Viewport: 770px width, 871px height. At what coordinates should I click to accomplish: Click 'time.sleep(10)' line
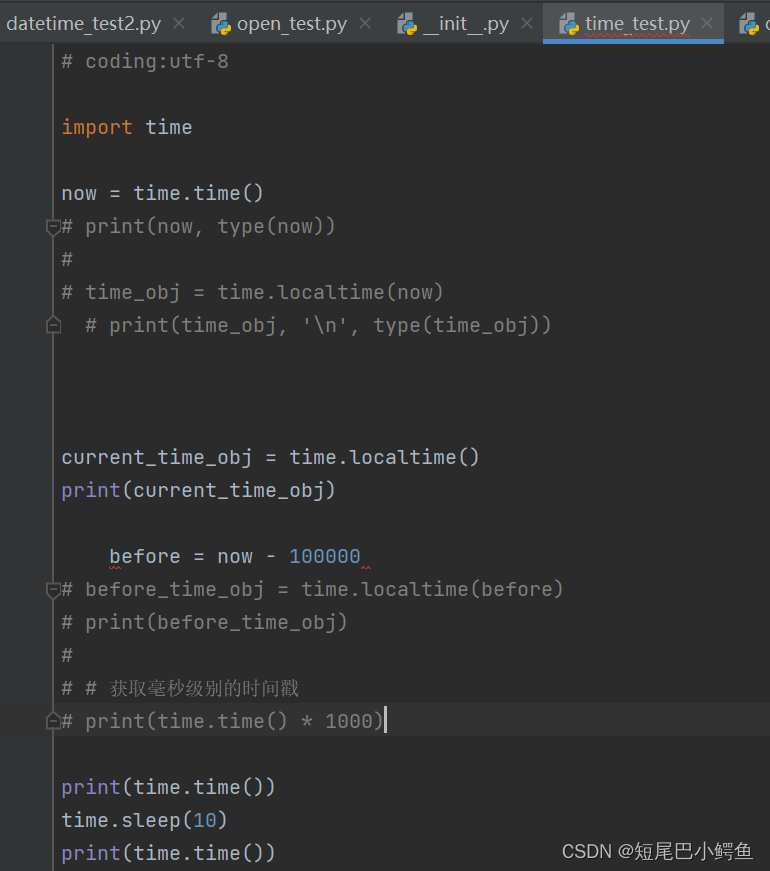pyautogui.click(x=144, y=820)
